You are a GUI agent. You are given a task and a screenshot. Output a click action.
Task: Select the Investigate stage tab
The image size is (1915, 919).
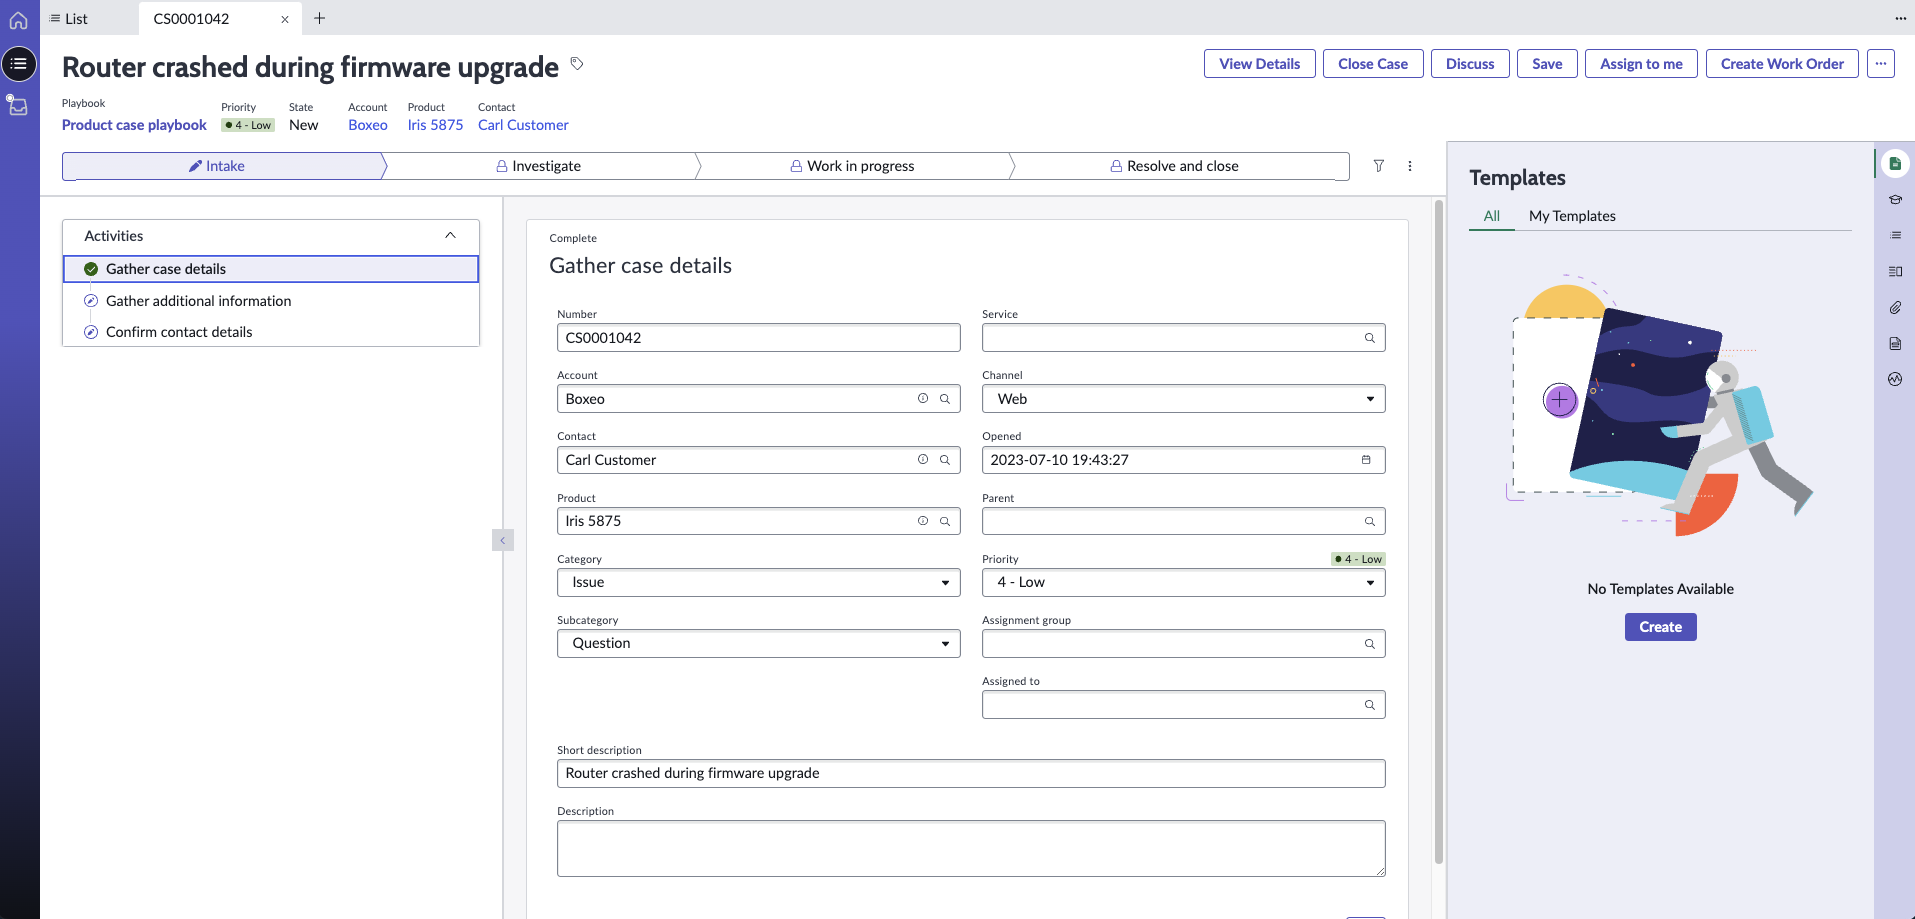tap(541, 166)
